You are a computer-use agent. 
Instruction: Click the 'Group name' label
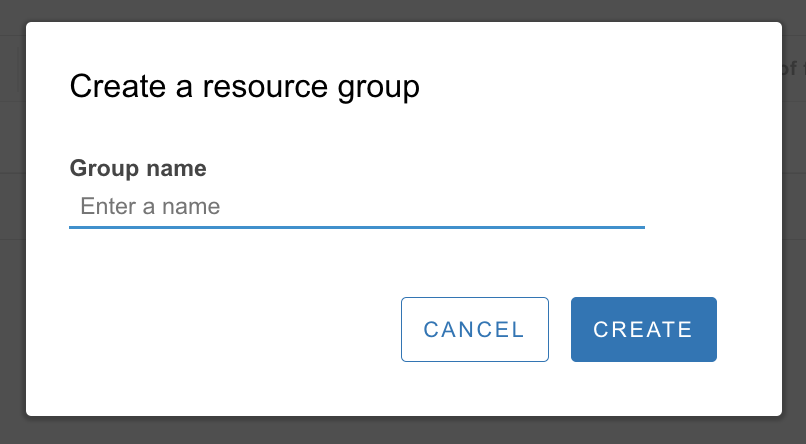pos(138,168)
